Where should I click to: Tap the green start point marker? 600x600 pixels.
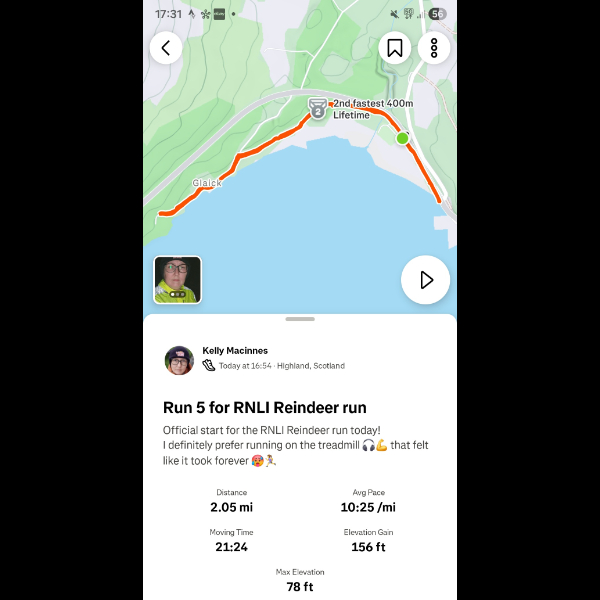[x=402, y=138]
